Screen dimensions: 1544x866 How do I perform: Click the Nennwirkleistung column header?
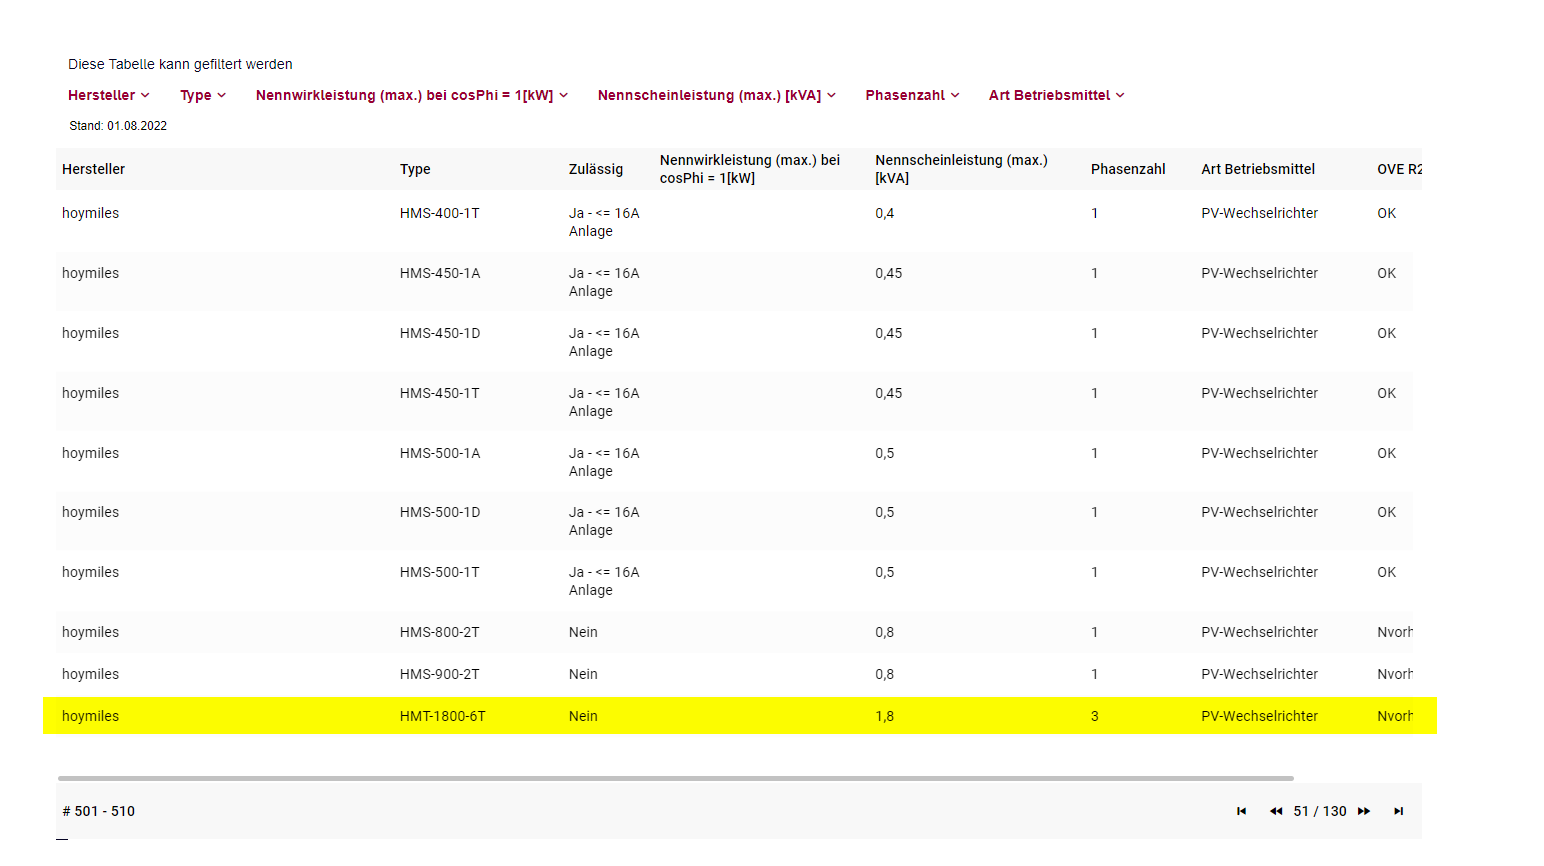point(750,169)
